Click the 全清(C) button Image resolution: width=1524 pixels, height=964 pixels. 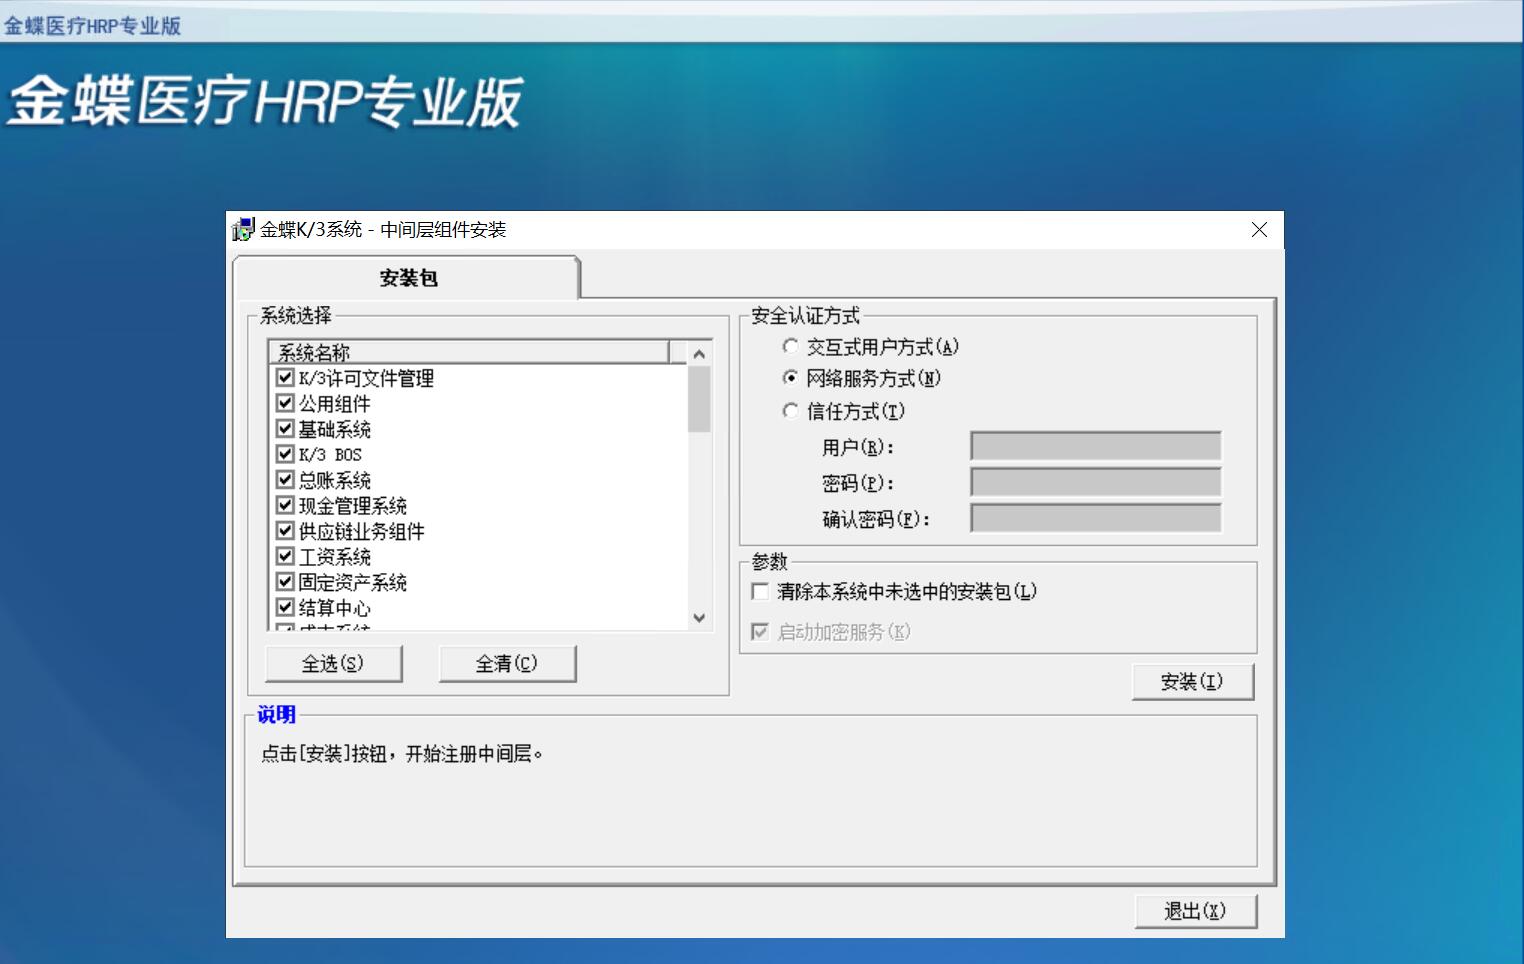point(507,663)
